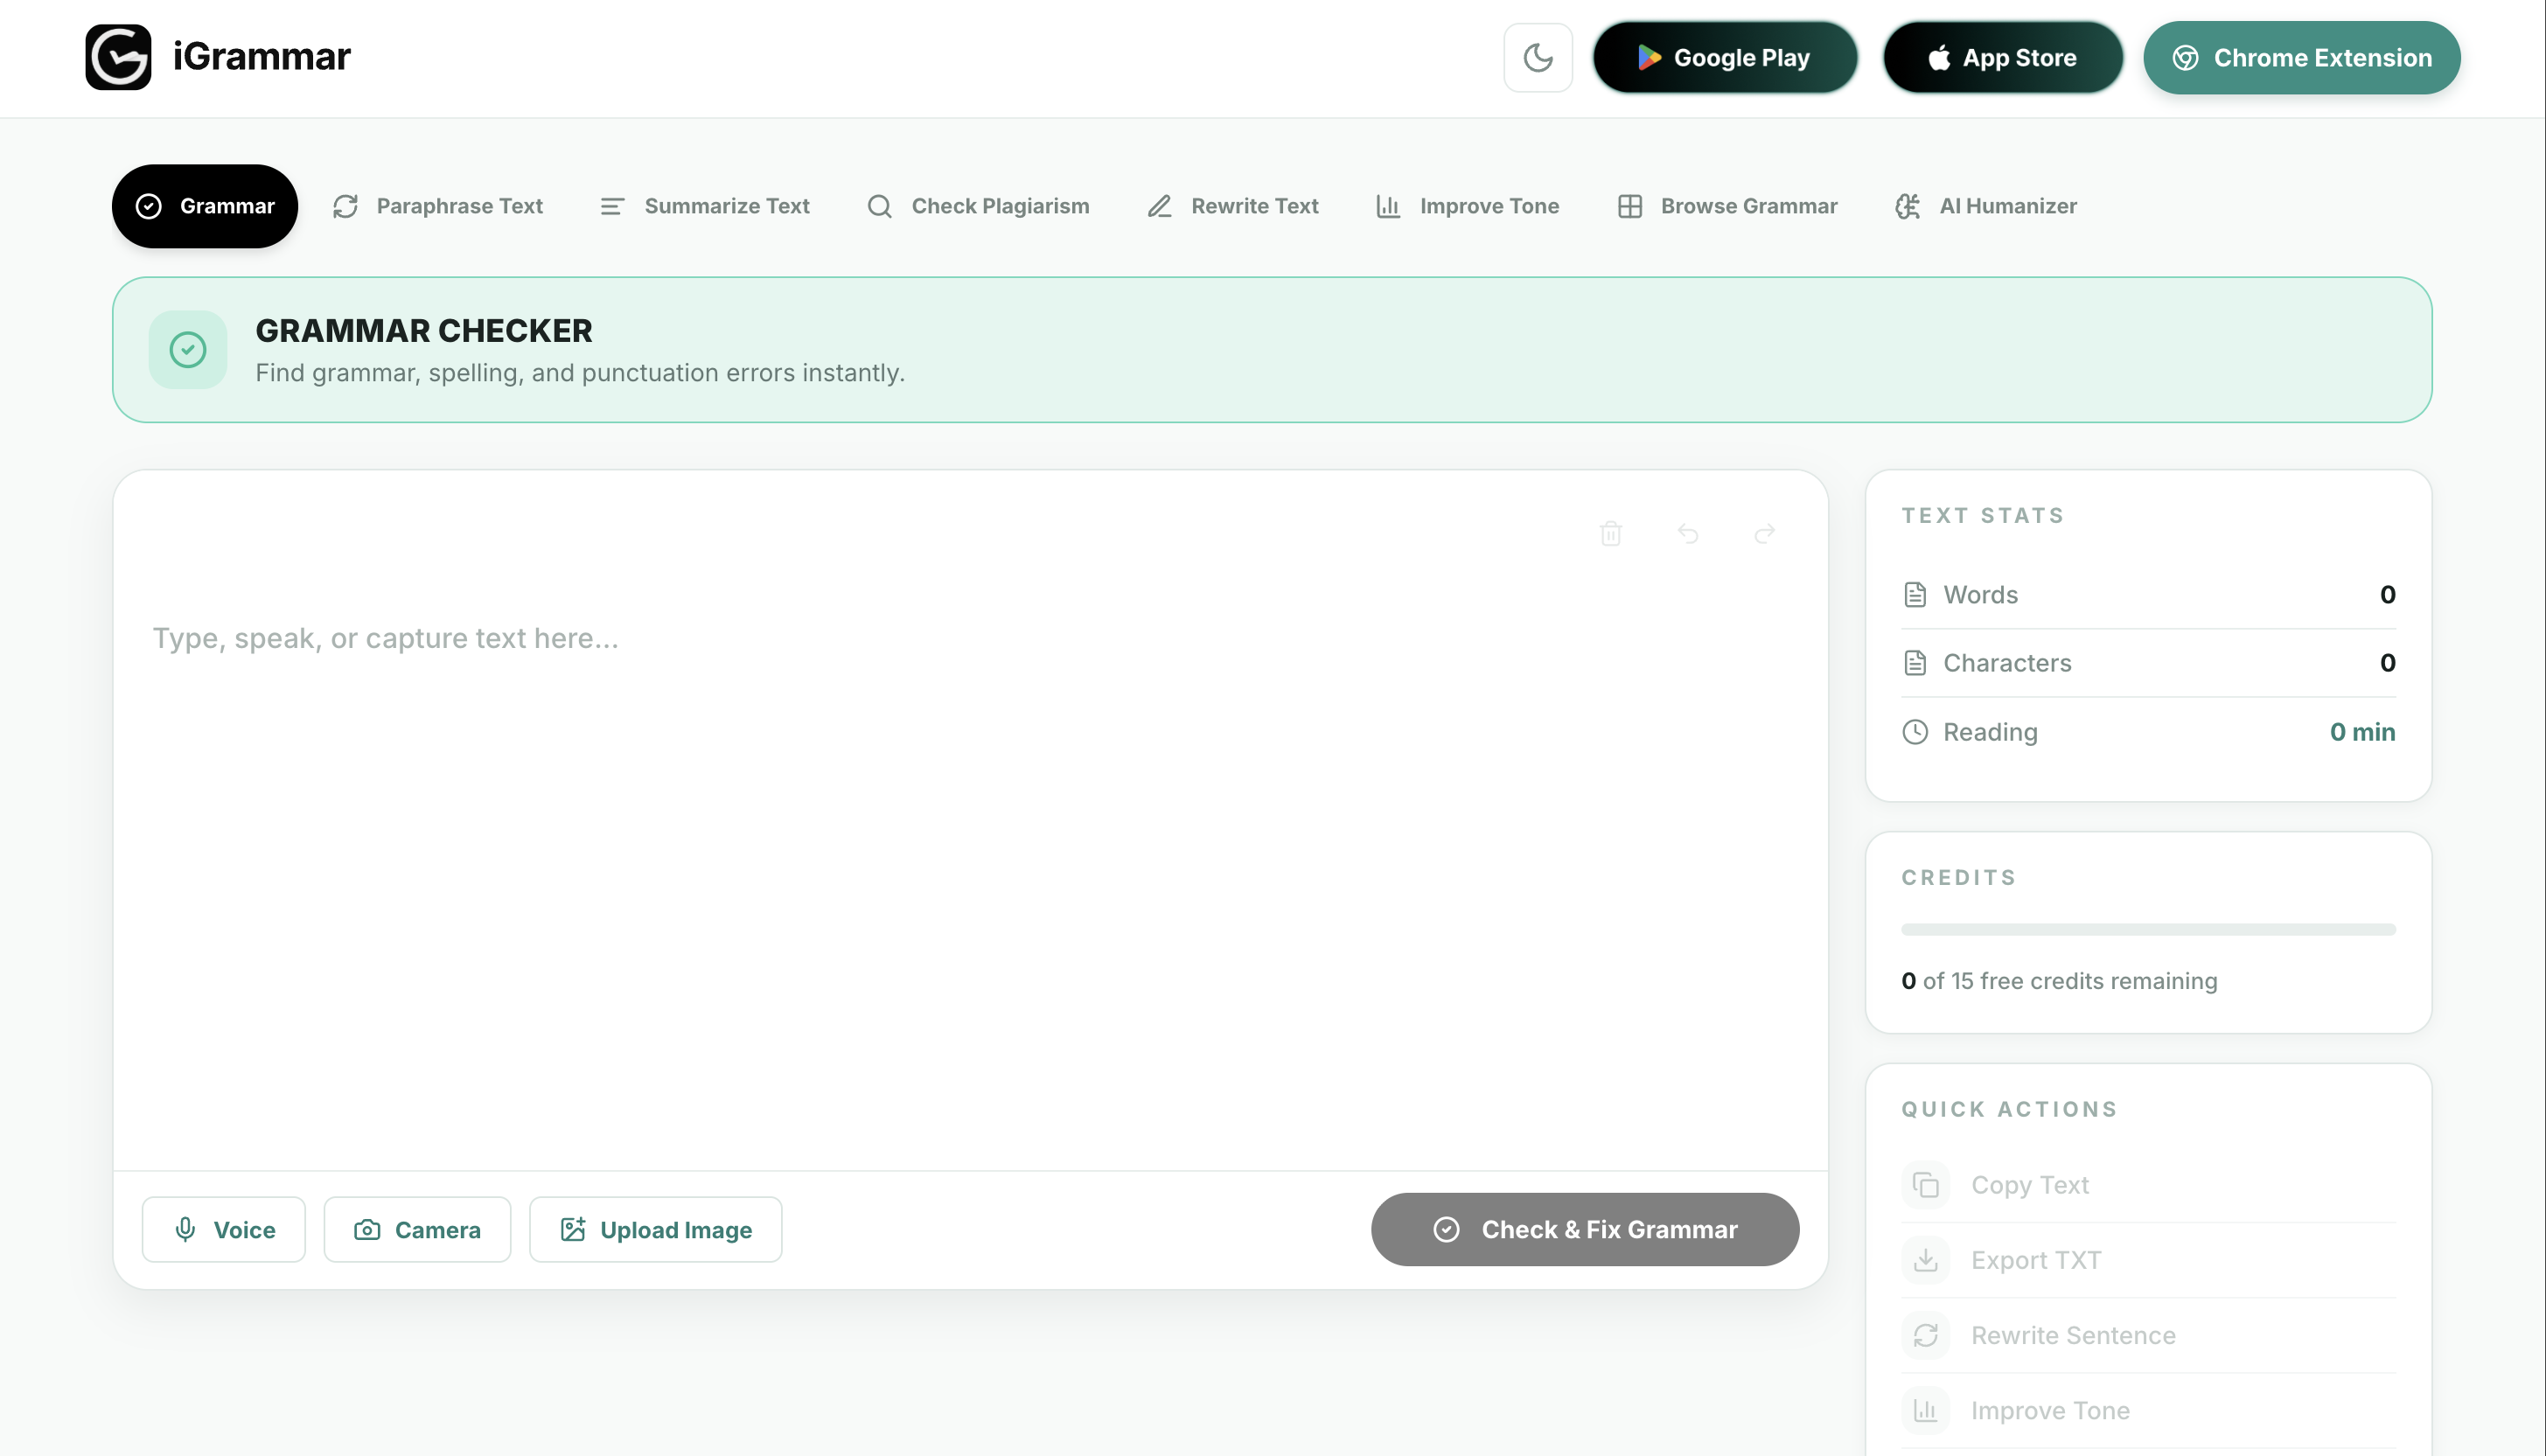Open the Improve Tone tab
This screenshot has height=1456, width=2546.
pos(1467,206)
